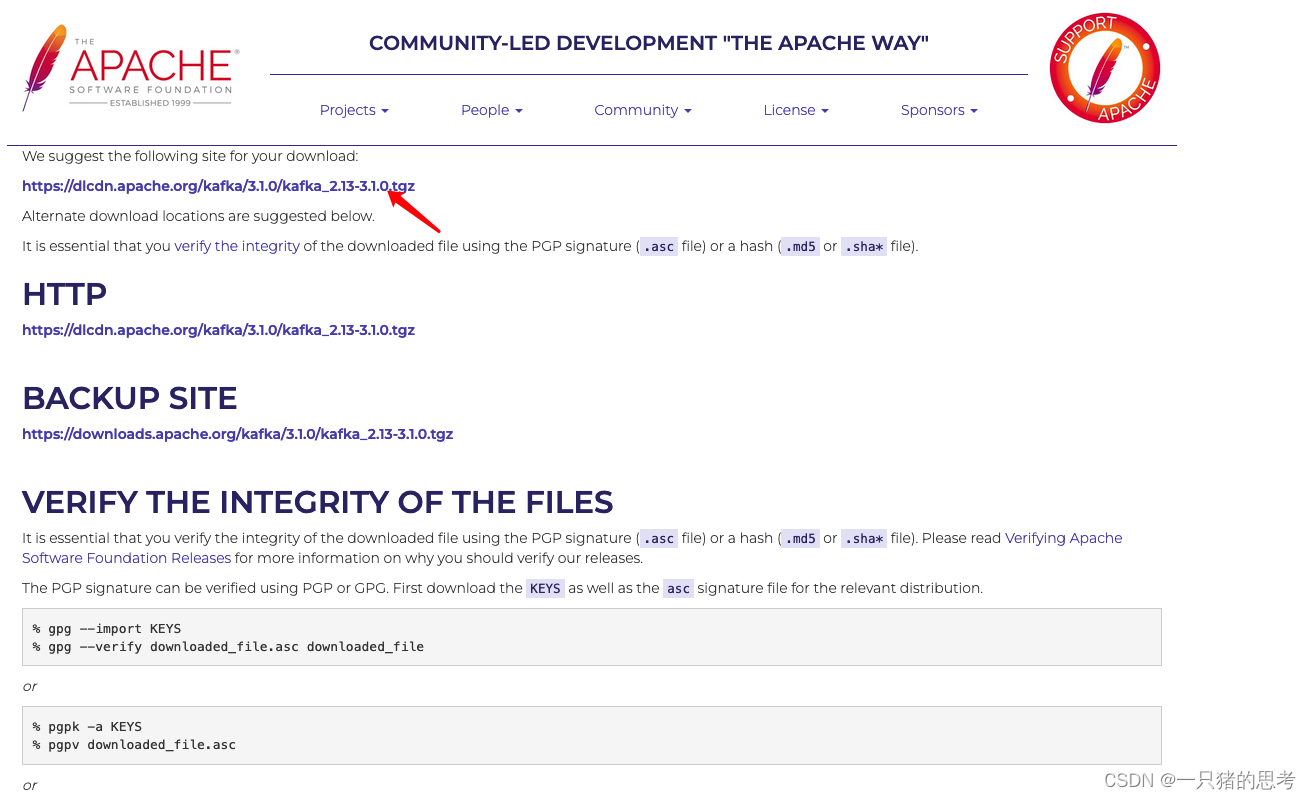Open the People dropdown menu
This screenshot has width=1311, height=799.
point(491,110)
